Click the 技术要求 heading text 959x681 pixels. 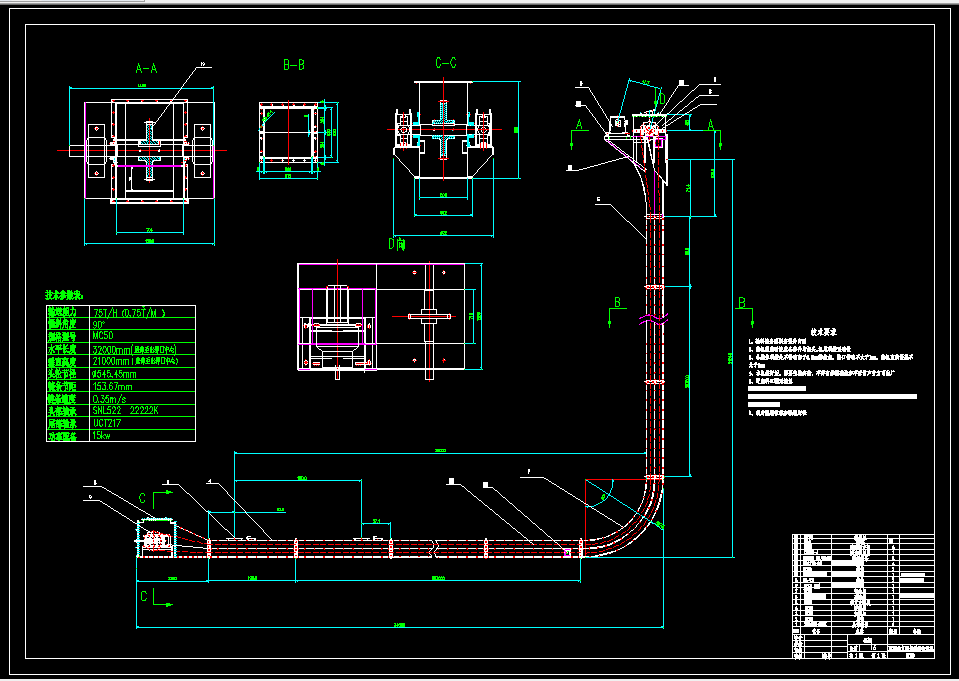(823, 332)
